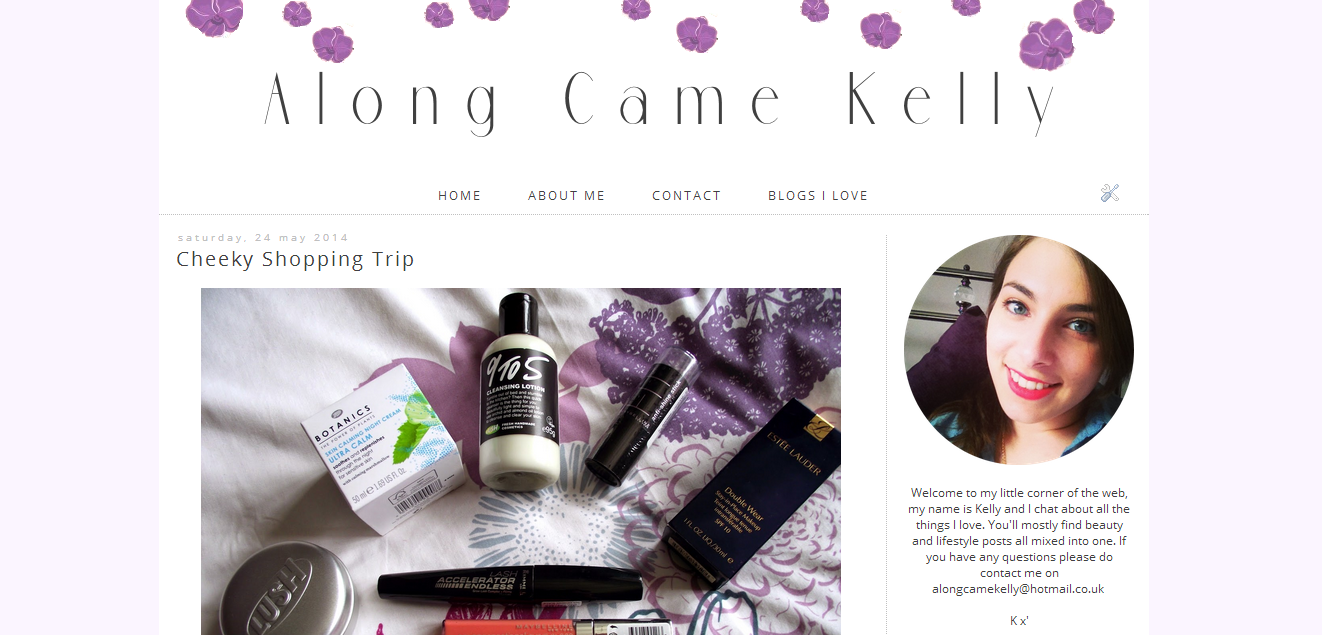The image size is (1322, 635).
Task: Click the Along Came Kelly blog header
Action: pyautogui.click(x=660, y=103)
